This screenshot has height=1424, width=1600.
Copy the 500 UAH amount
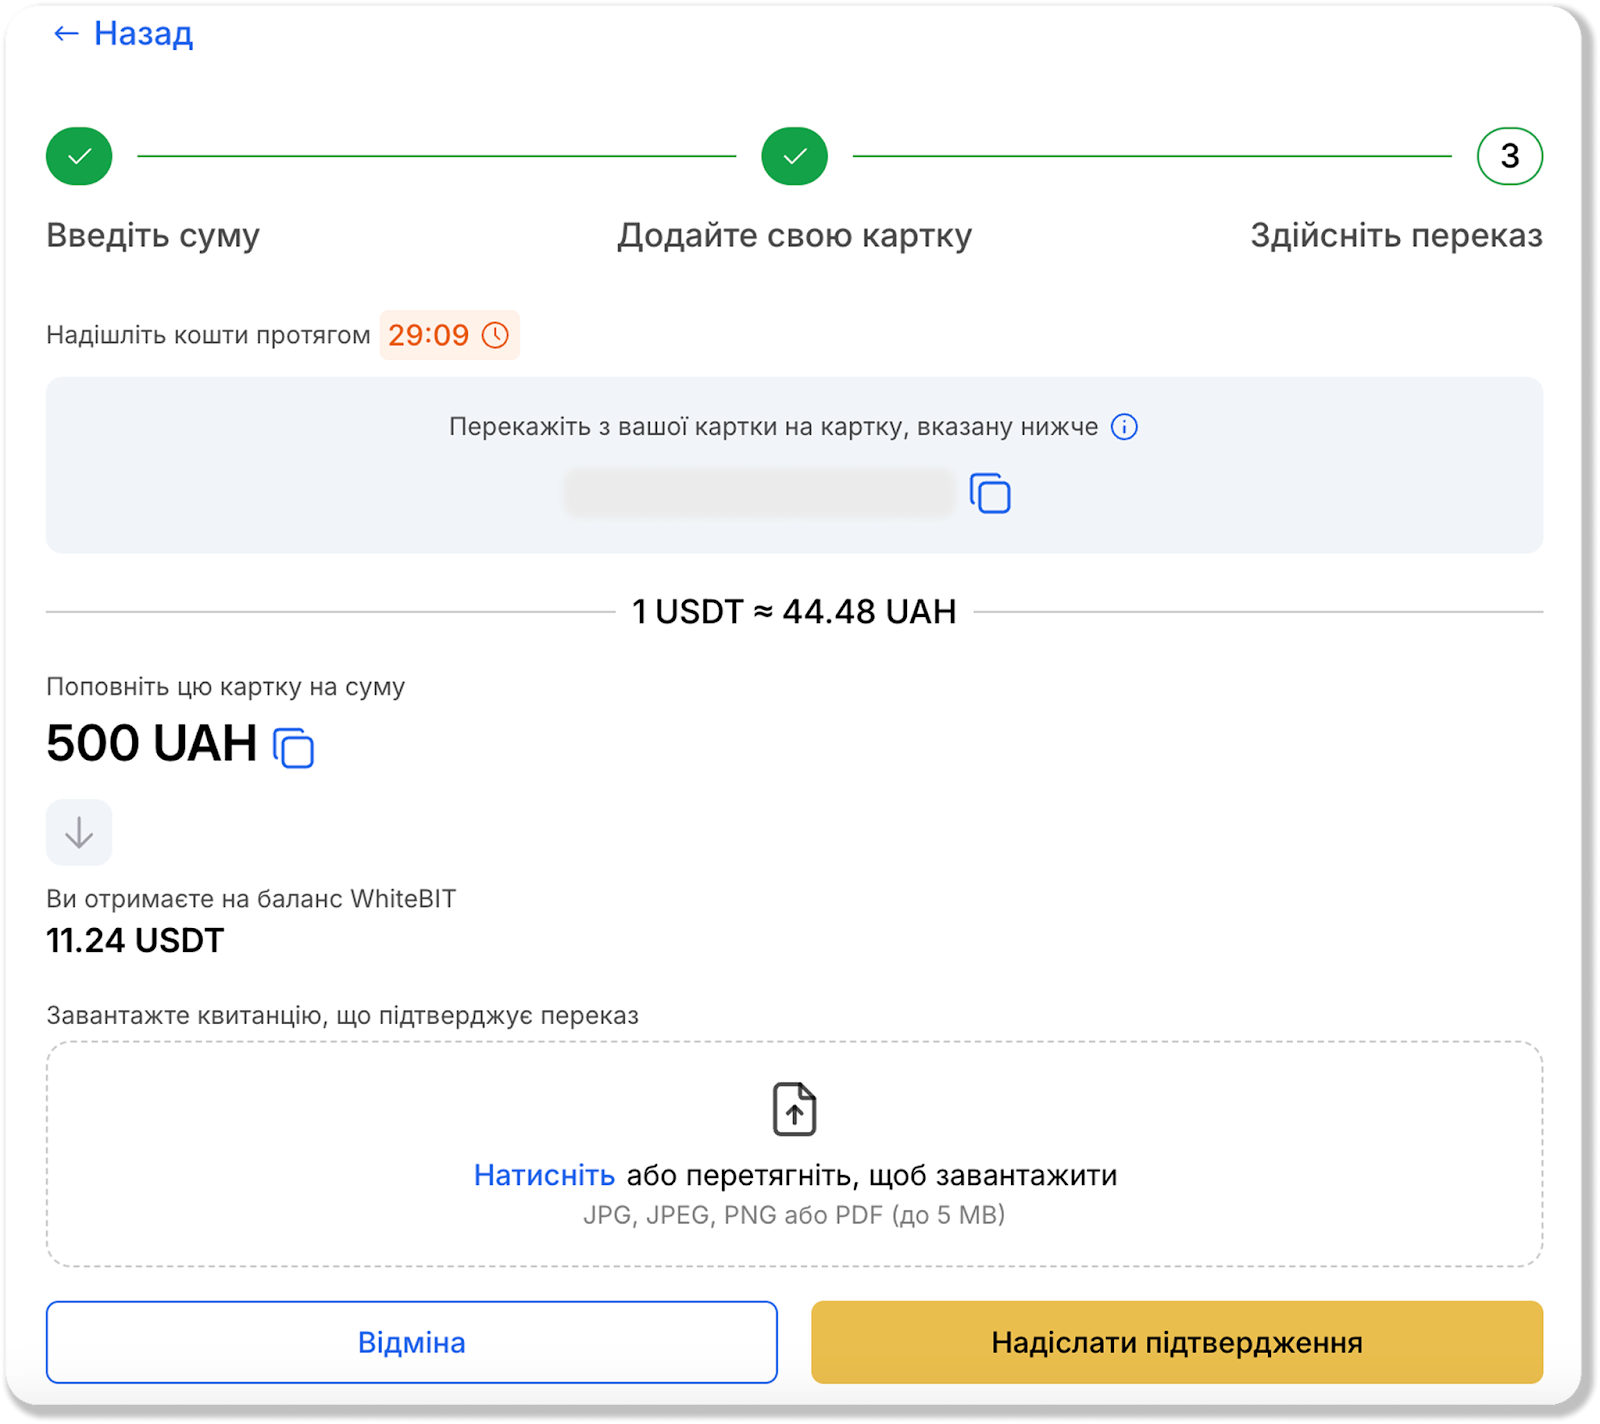pyautogui.click(x=294, y=748)
